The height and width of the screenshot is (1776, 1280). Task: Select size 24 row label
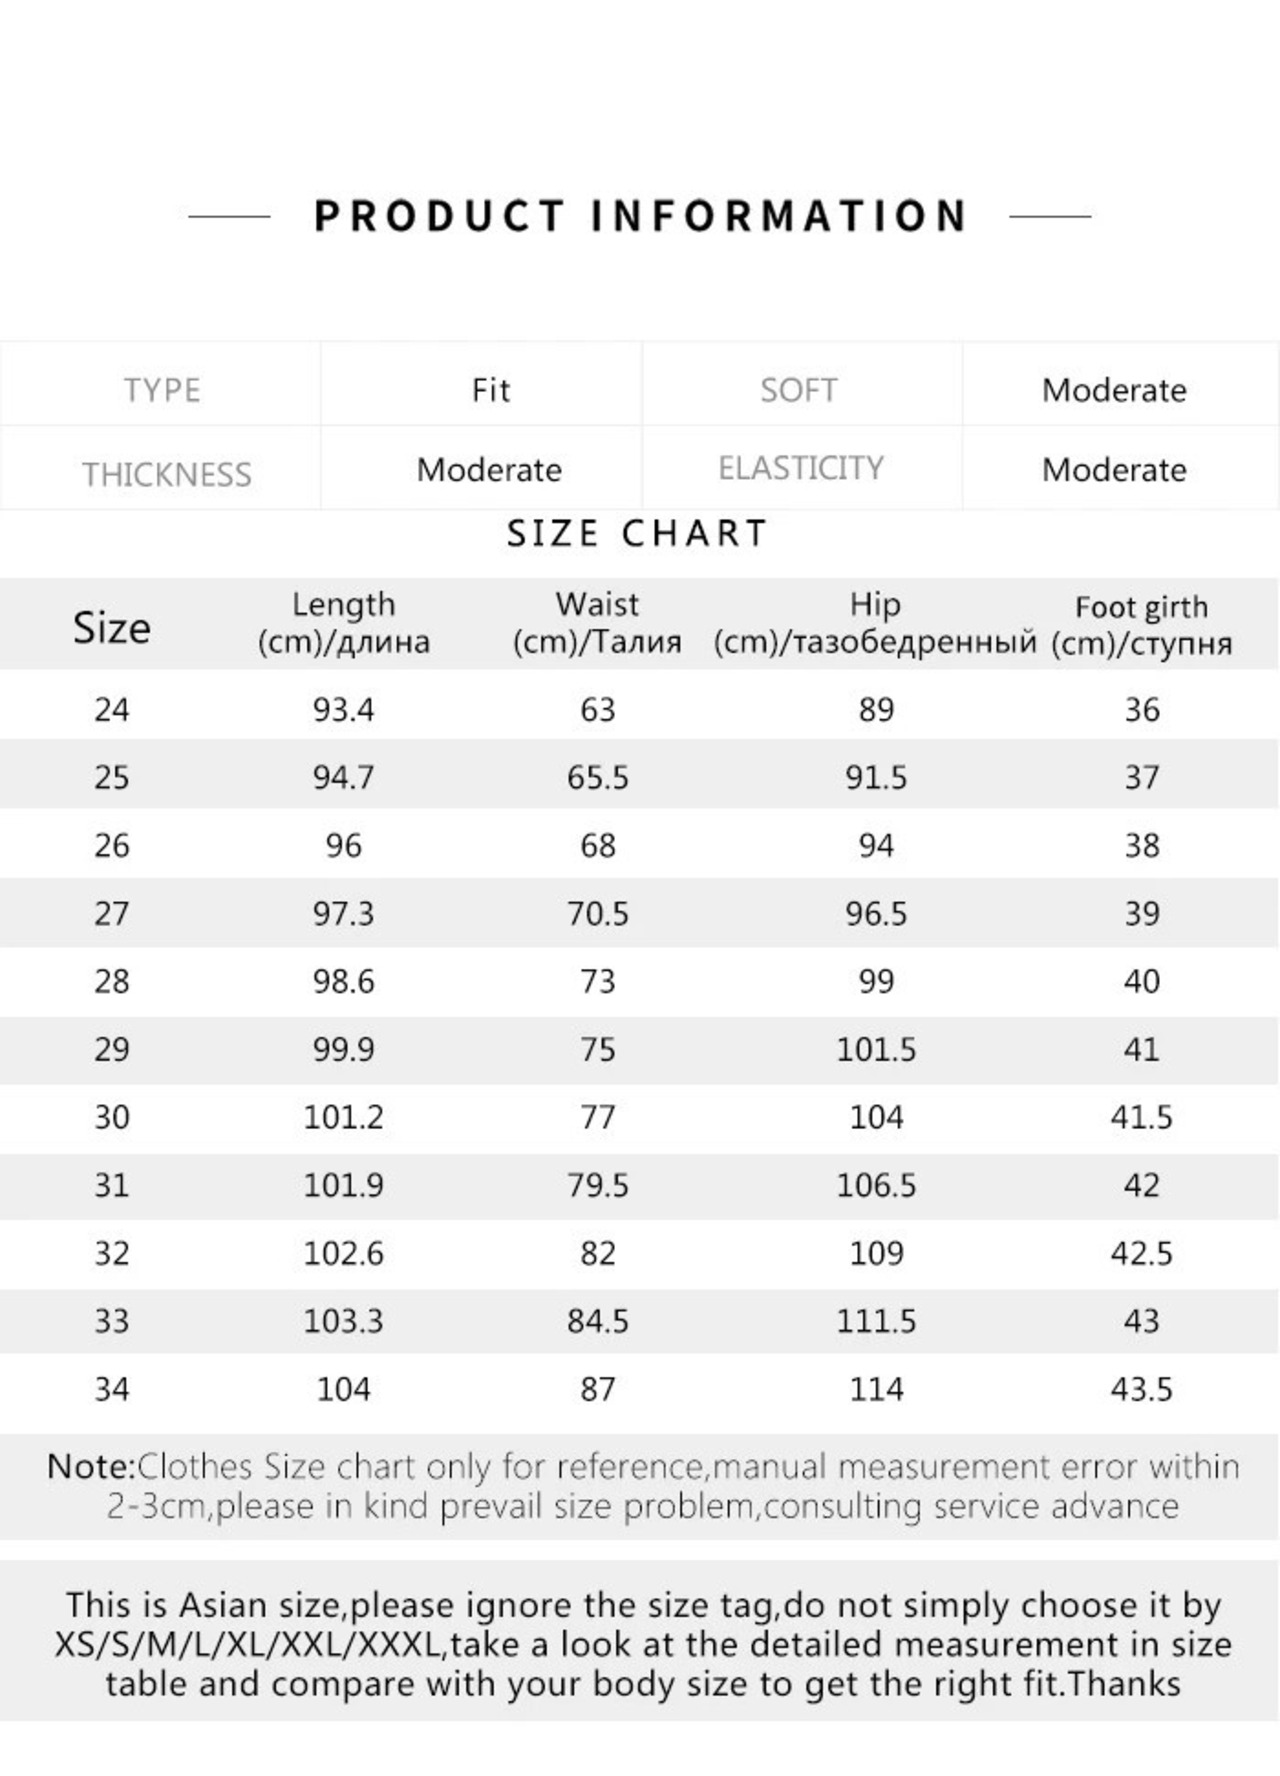tap(112, 710)
